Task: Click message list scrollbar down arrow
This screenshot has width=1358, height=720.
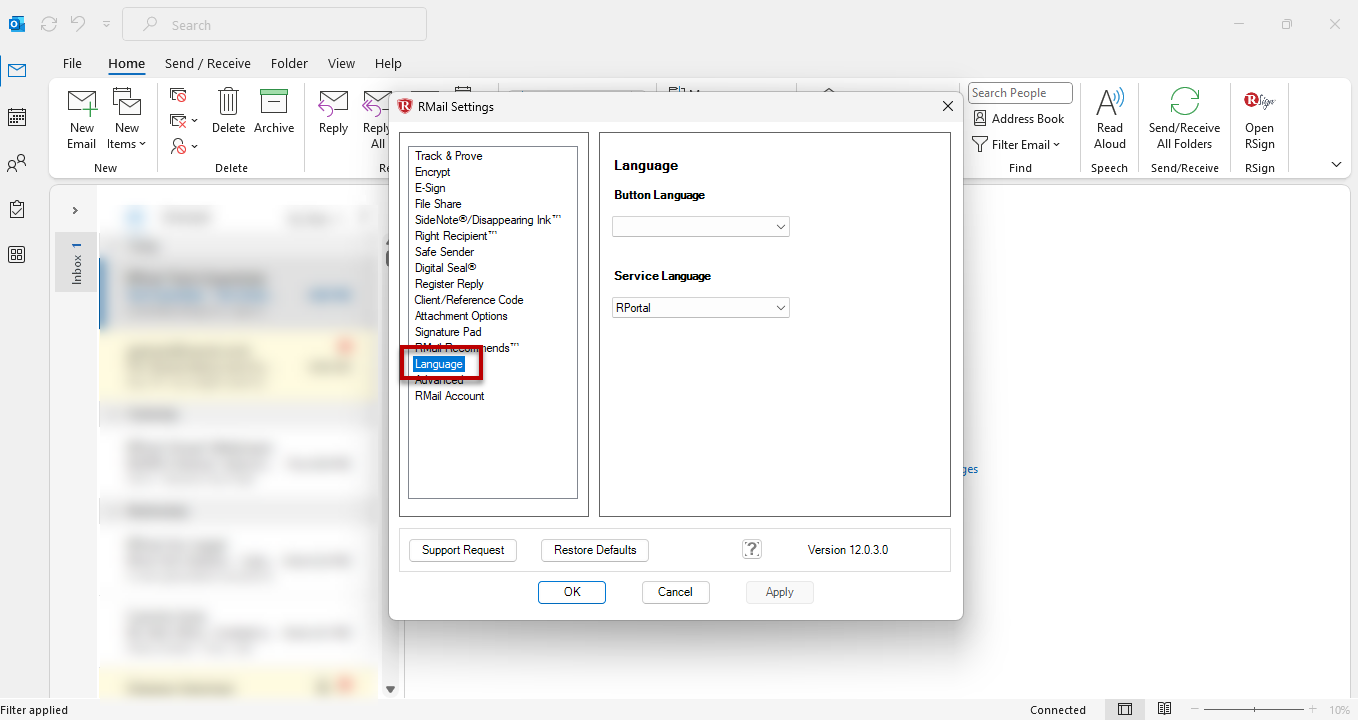Action: [x=391, y=689]
